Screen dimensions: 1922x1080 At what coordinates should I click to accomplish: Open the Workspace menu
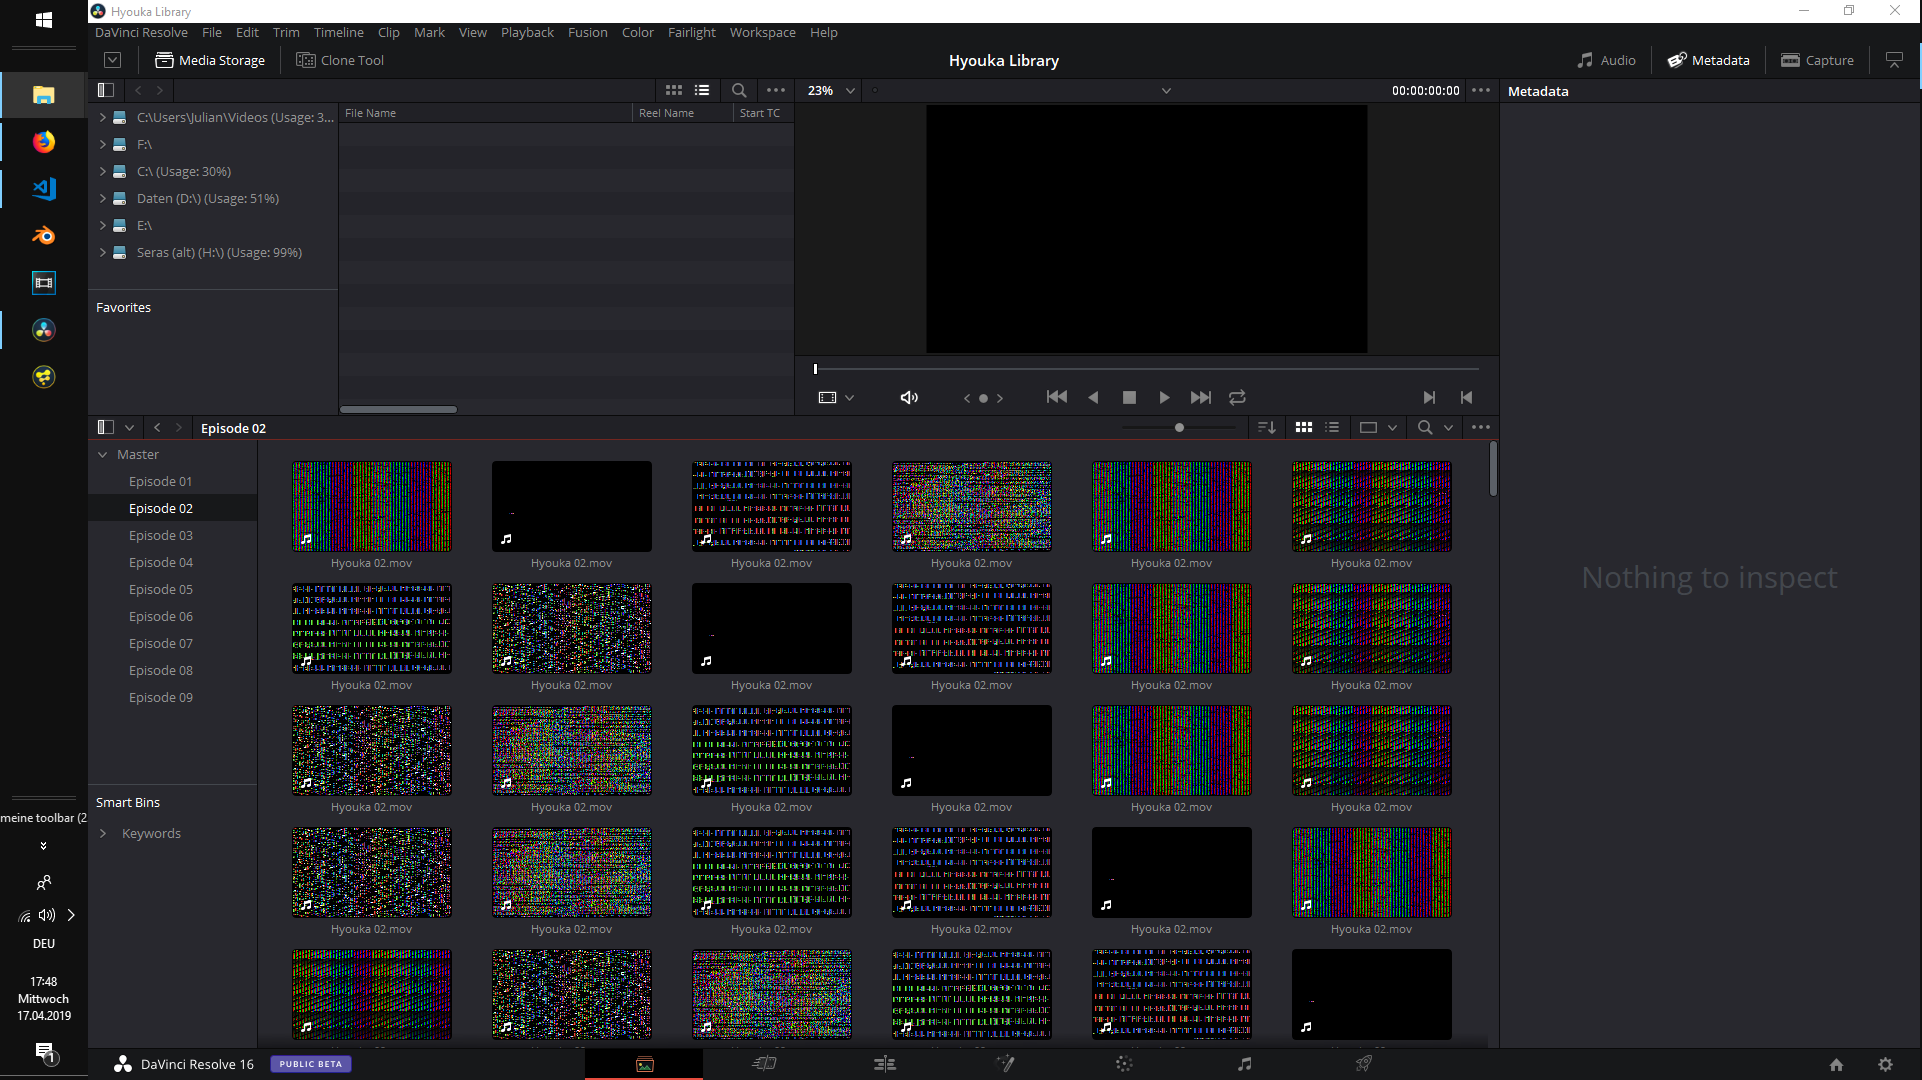coord(763,32)
